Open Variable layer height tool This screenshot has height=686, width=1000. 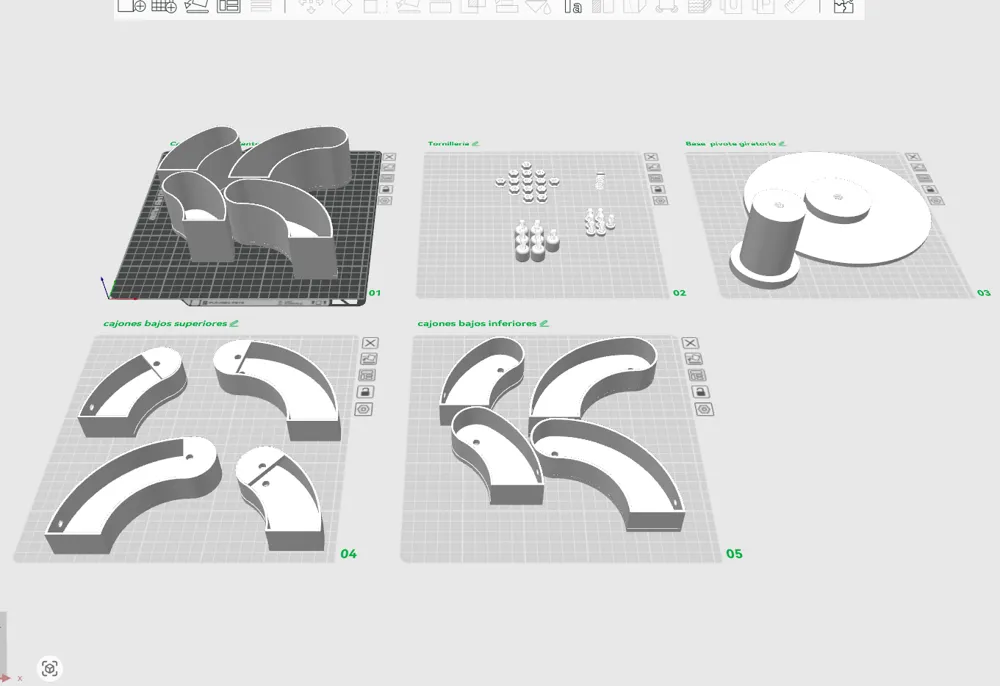tap(261, 6)
